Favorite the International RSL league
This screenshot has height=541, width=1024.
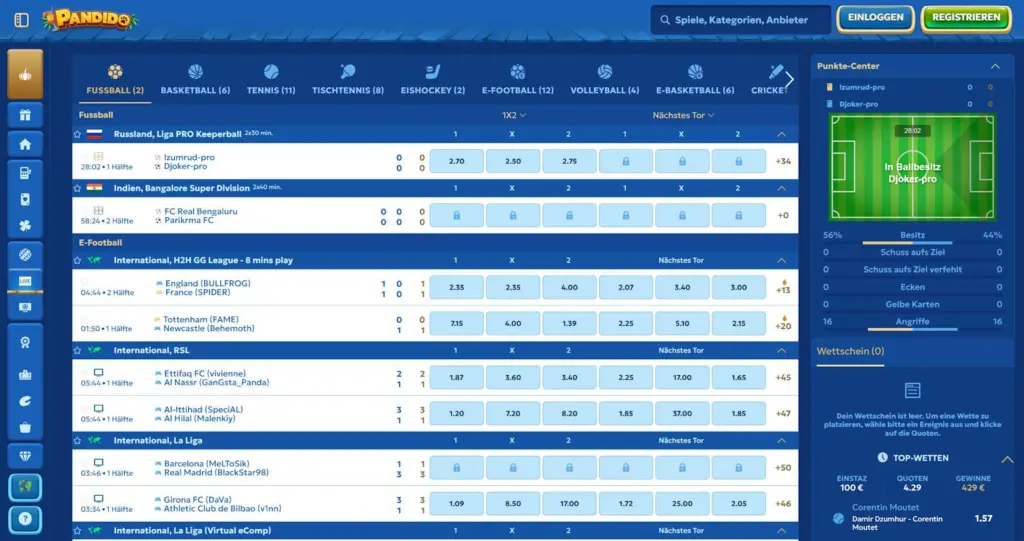pyautogui.click(x=78, y=351)
